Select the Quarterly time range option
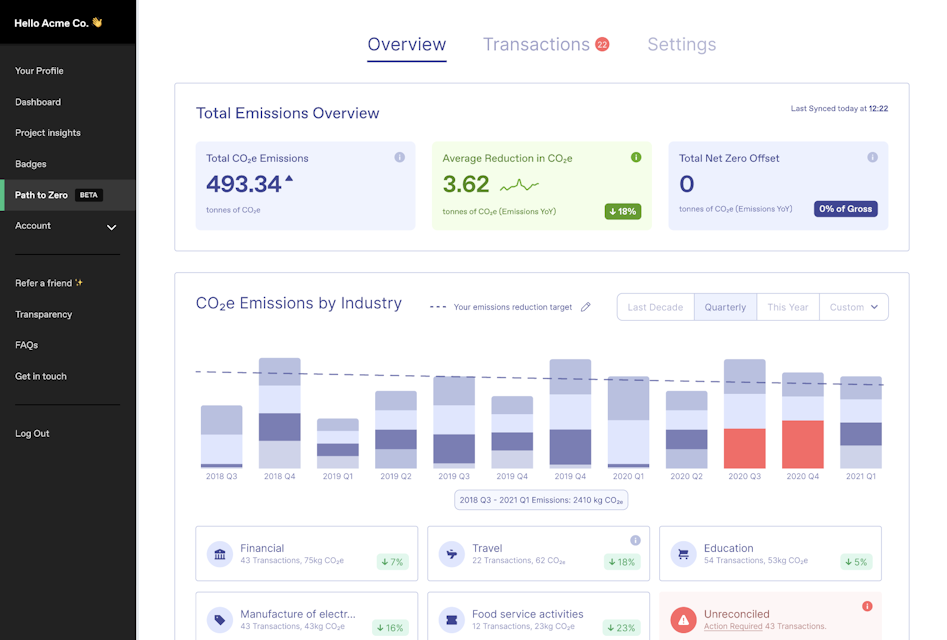The width and height of the screenshot is (947, 640). pyautogui.click(x=725, y=307)
